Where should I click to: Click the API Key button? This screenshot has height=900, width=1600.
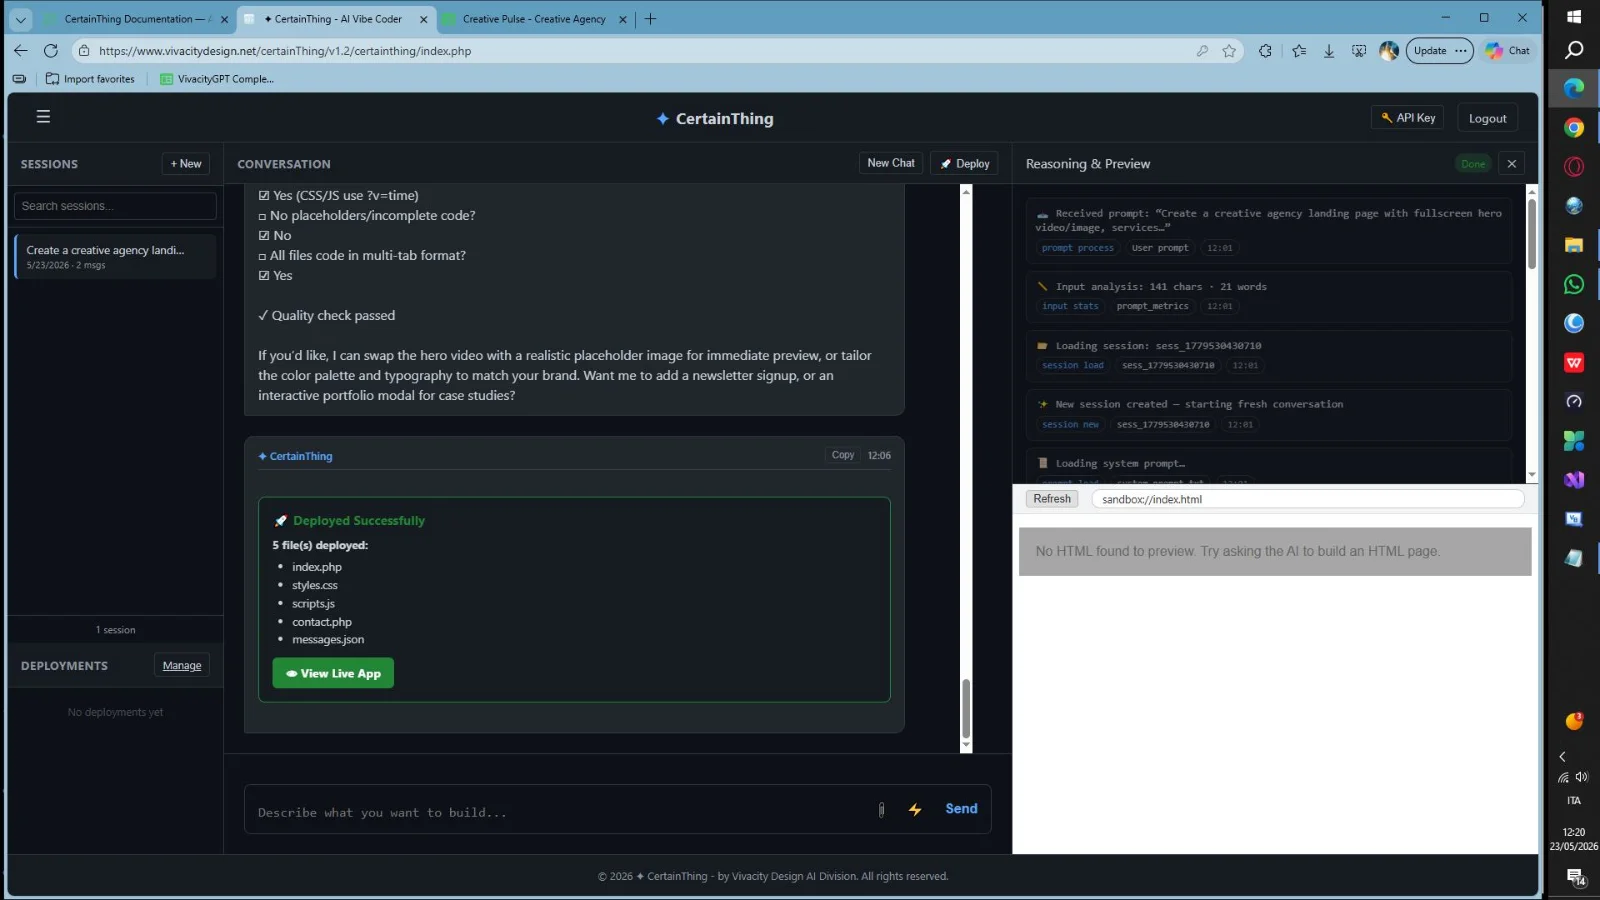[x=1408, y=118]
